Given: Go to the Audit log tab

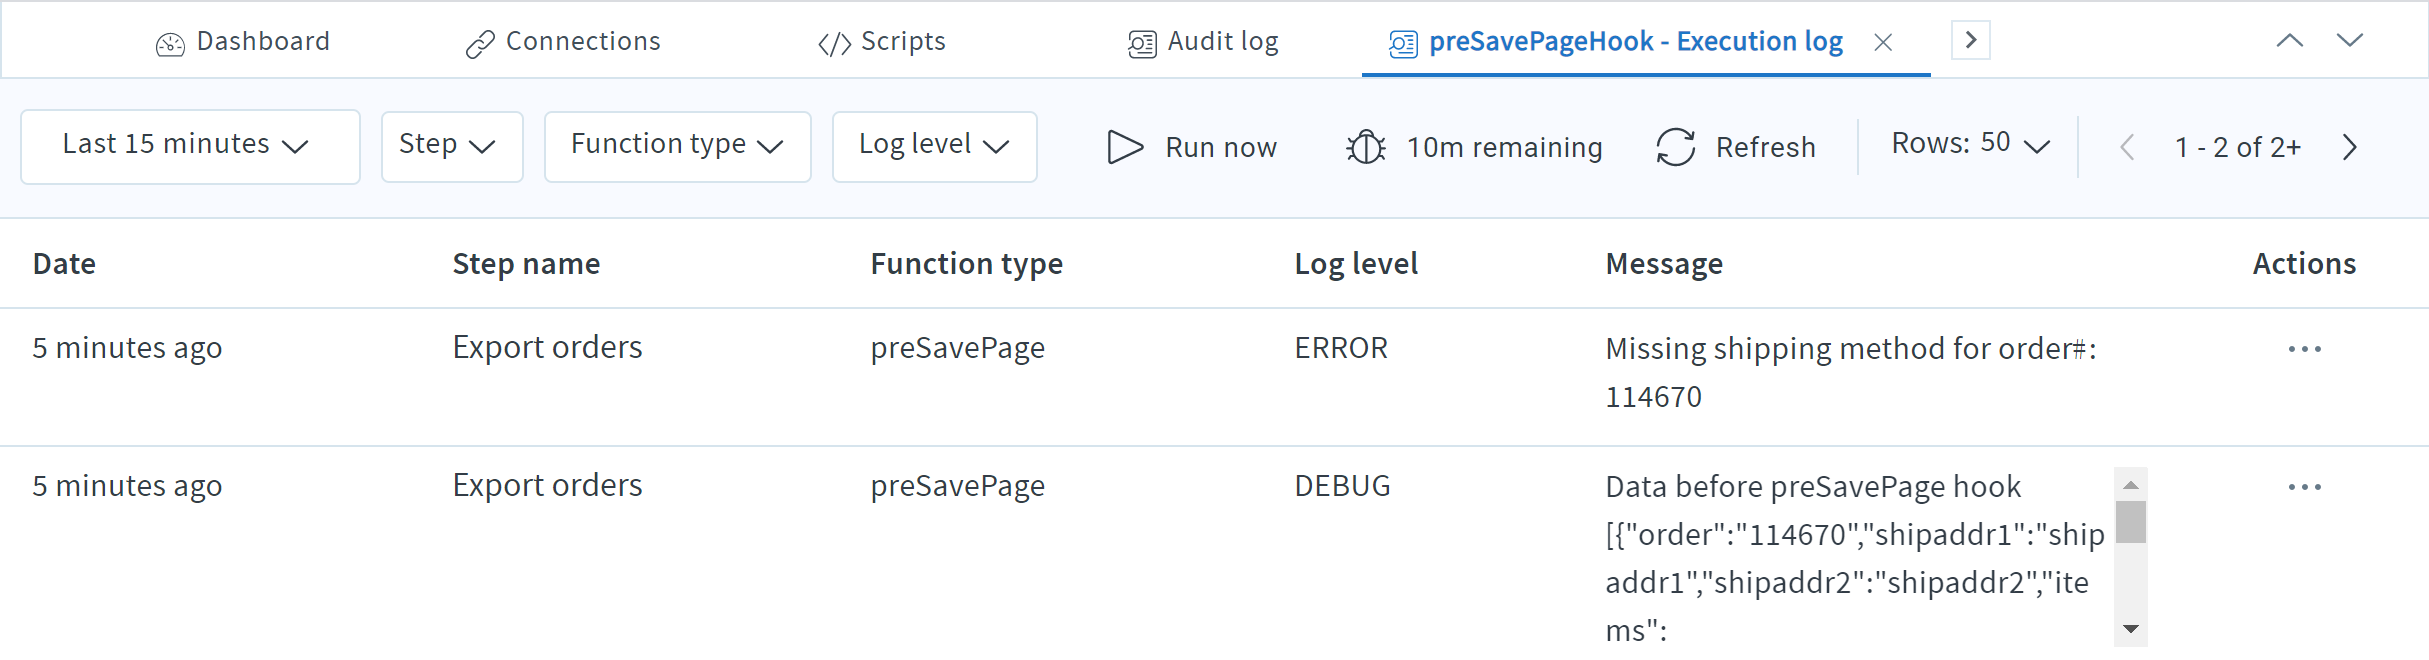Looking at the screenshot, I should click(x=1204, y=42).
